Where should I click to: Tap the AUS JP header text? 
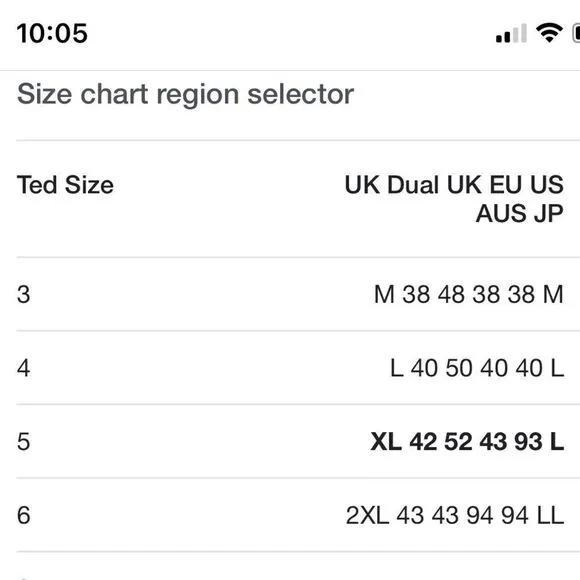pyautogui.click(x=519, y=213)
